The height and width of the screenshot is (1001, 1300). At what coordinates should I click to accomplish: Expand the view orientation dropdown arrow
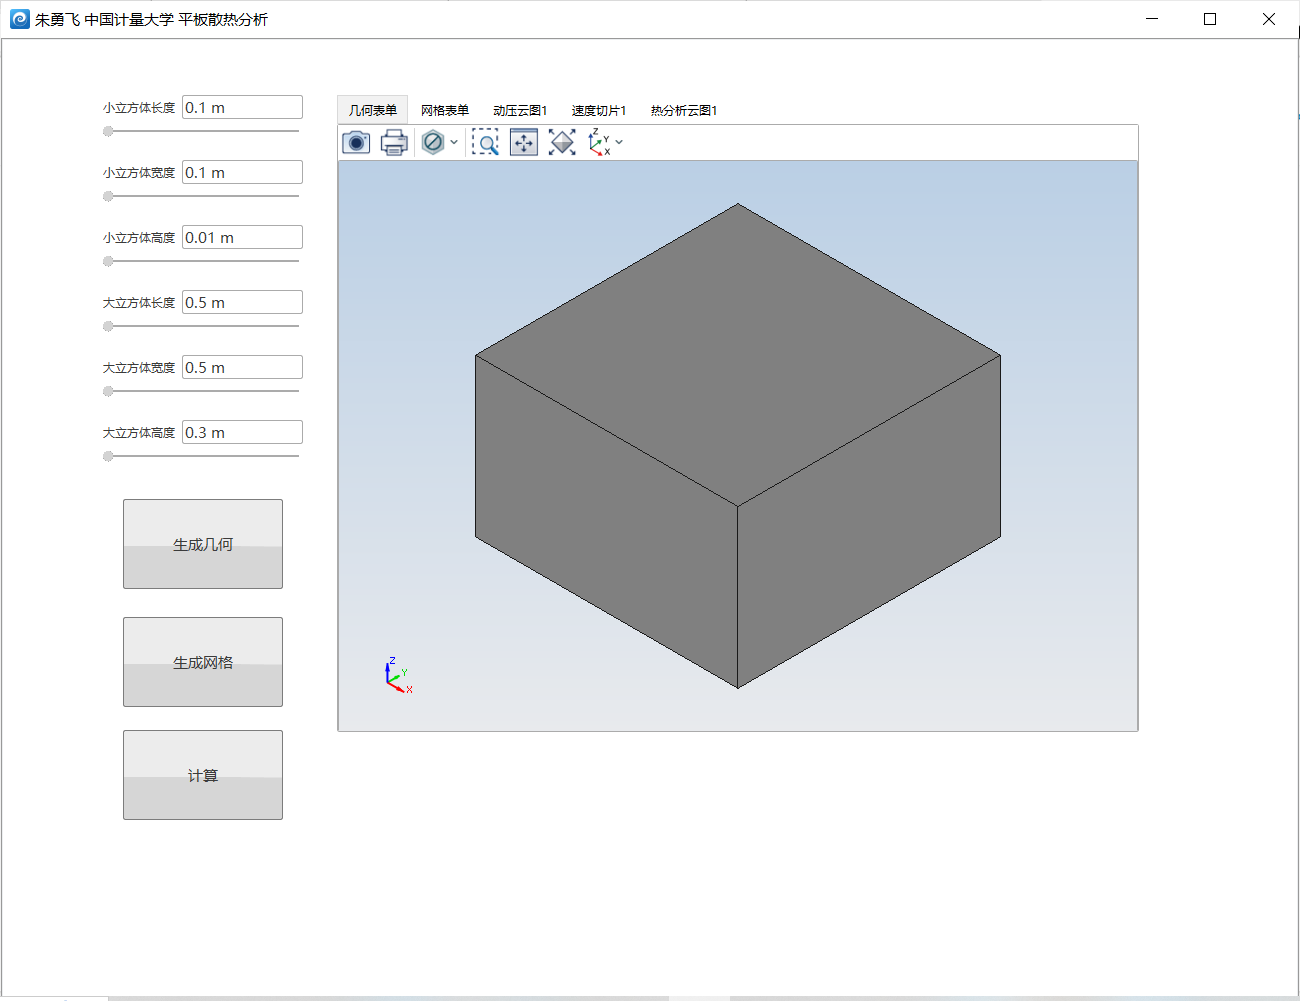click(x=619, y=142)
